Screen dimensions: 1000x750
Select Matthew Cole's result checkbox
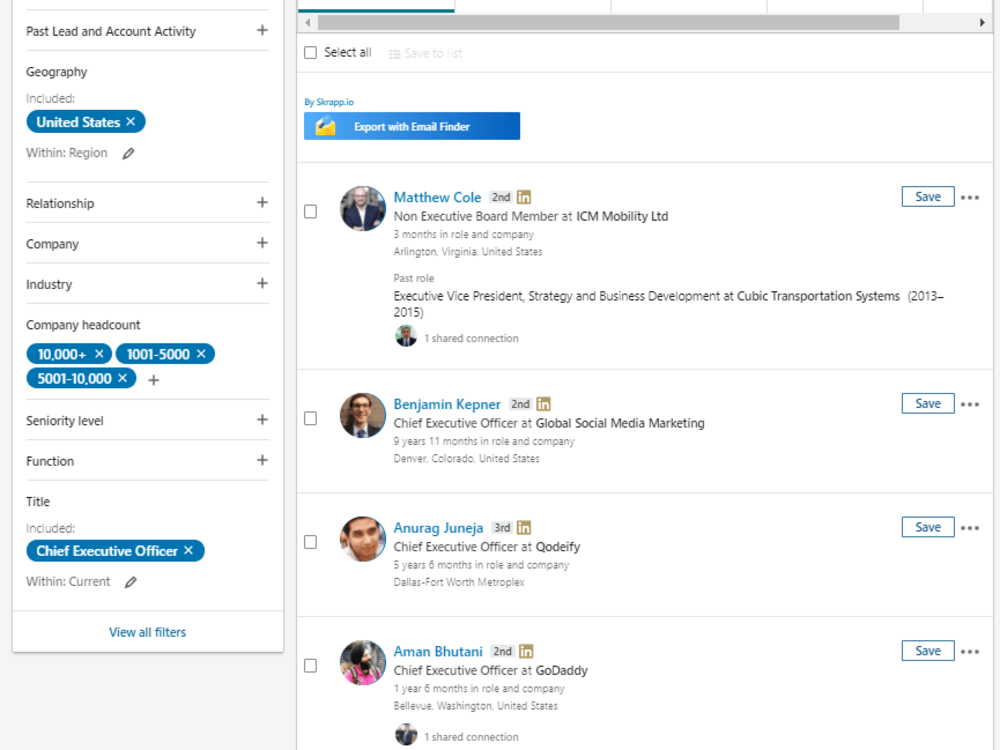click(x=311, y=212)
